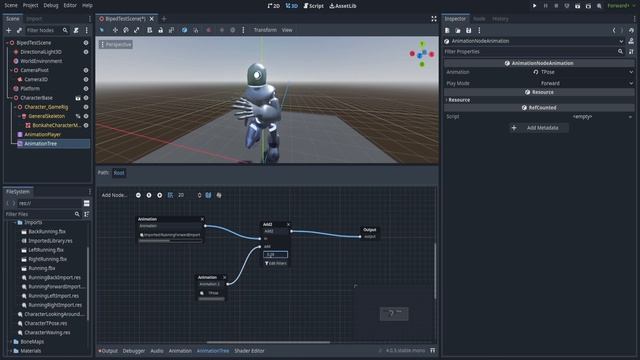Collapse the CameraPivot tree node

11,70
